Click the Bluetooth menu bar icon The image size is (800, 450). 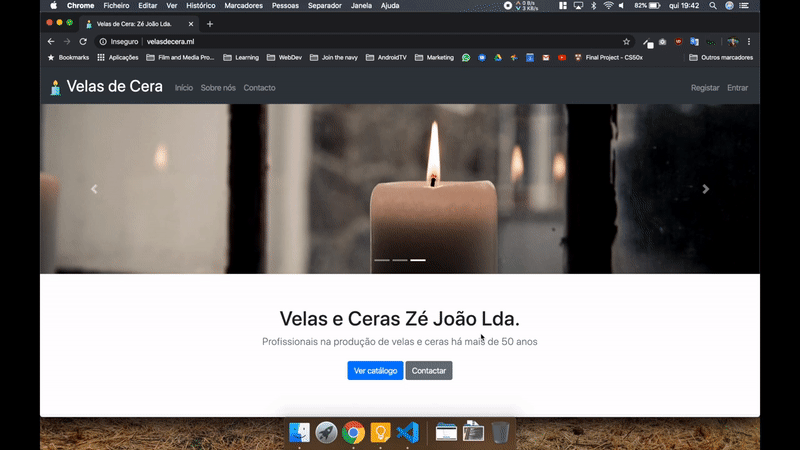[x=593, y=6]
